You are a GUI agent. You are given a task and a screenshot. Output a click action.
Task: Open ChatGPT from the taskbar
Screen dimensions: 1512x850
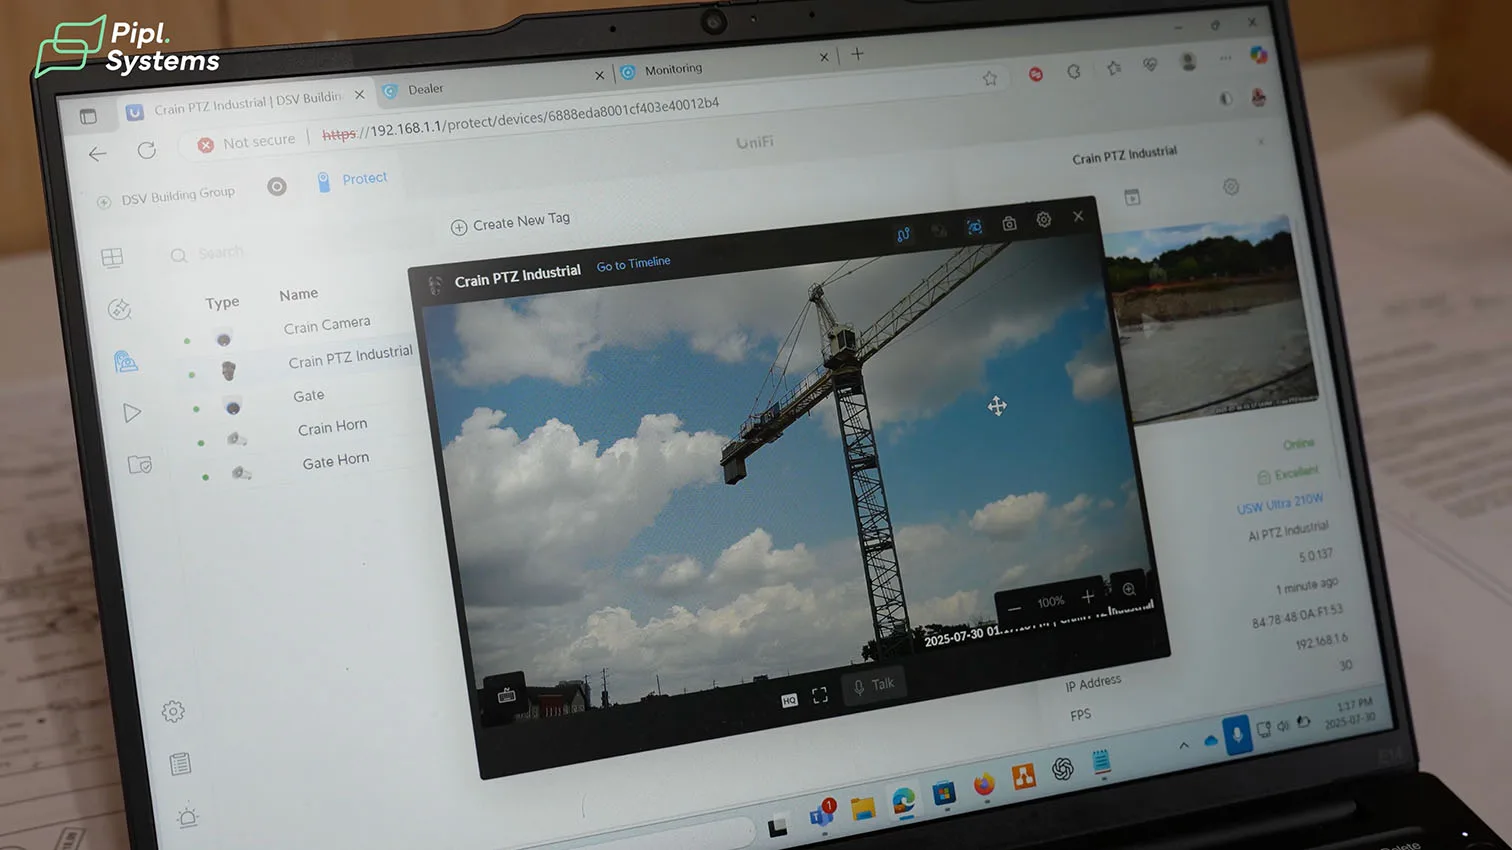1063,769
